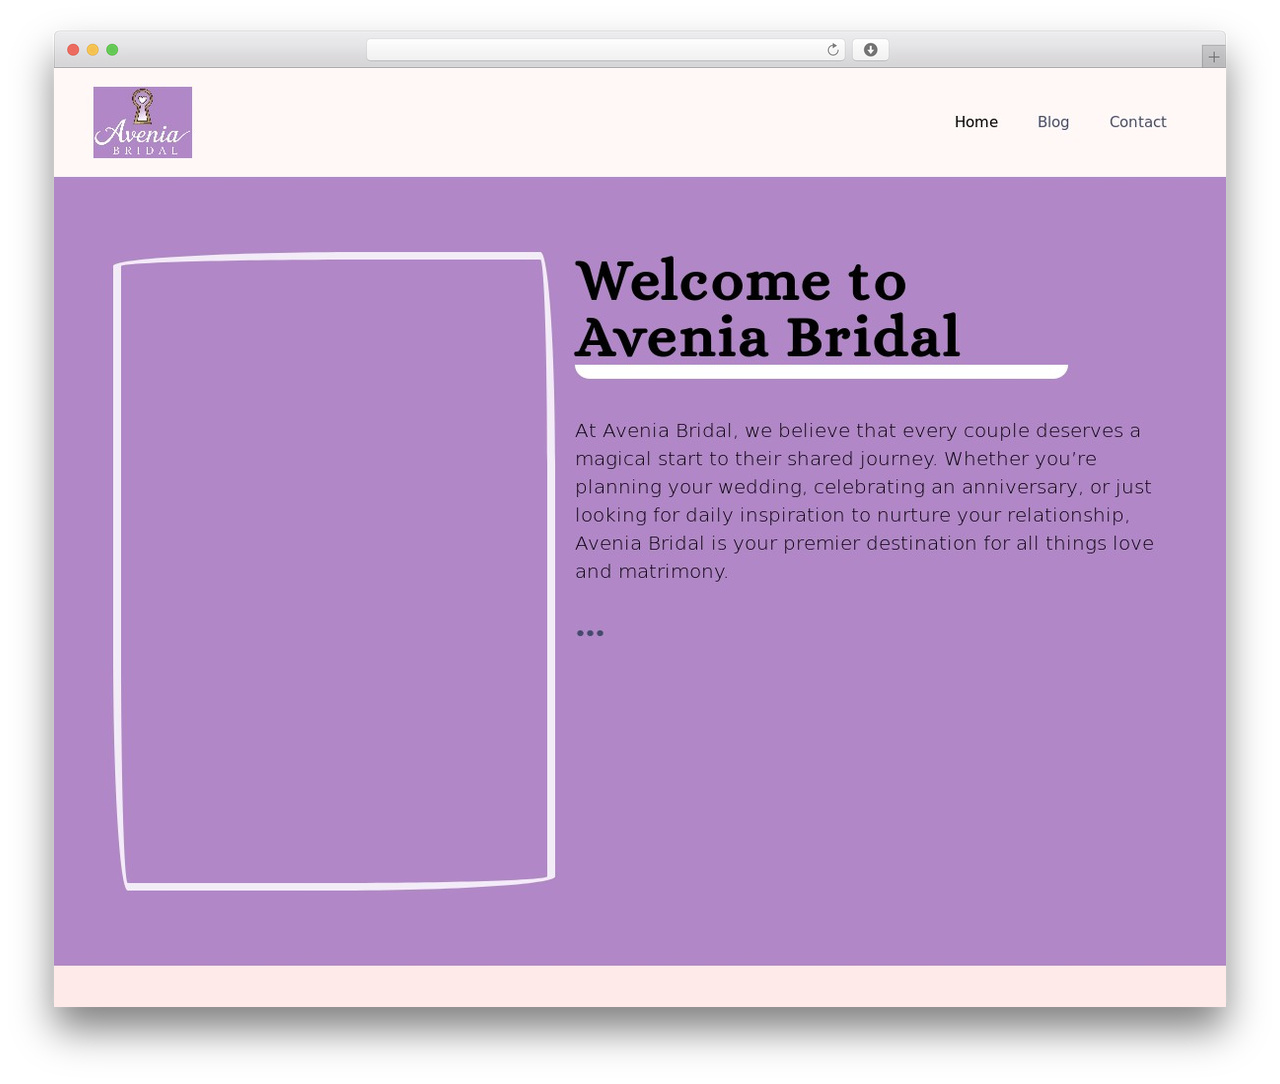Reload the page in the browser

coord(833,50)
